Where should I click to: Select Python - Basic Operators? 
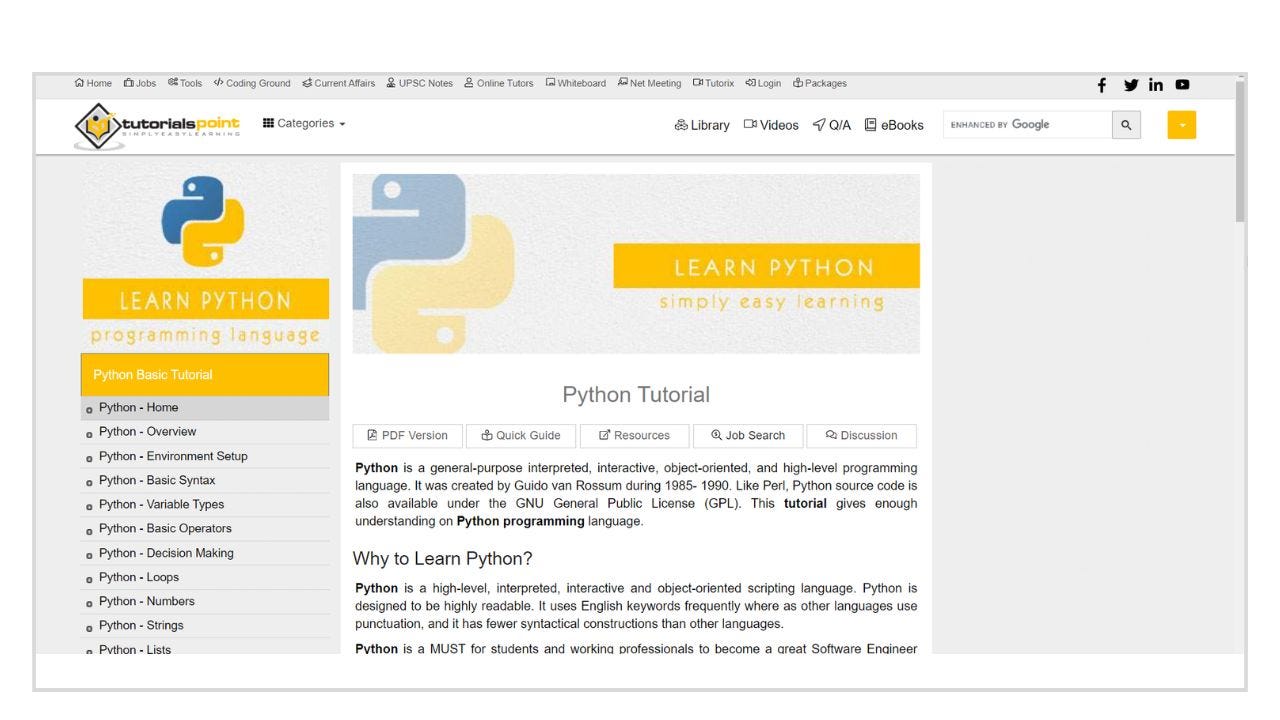[205, 529]
